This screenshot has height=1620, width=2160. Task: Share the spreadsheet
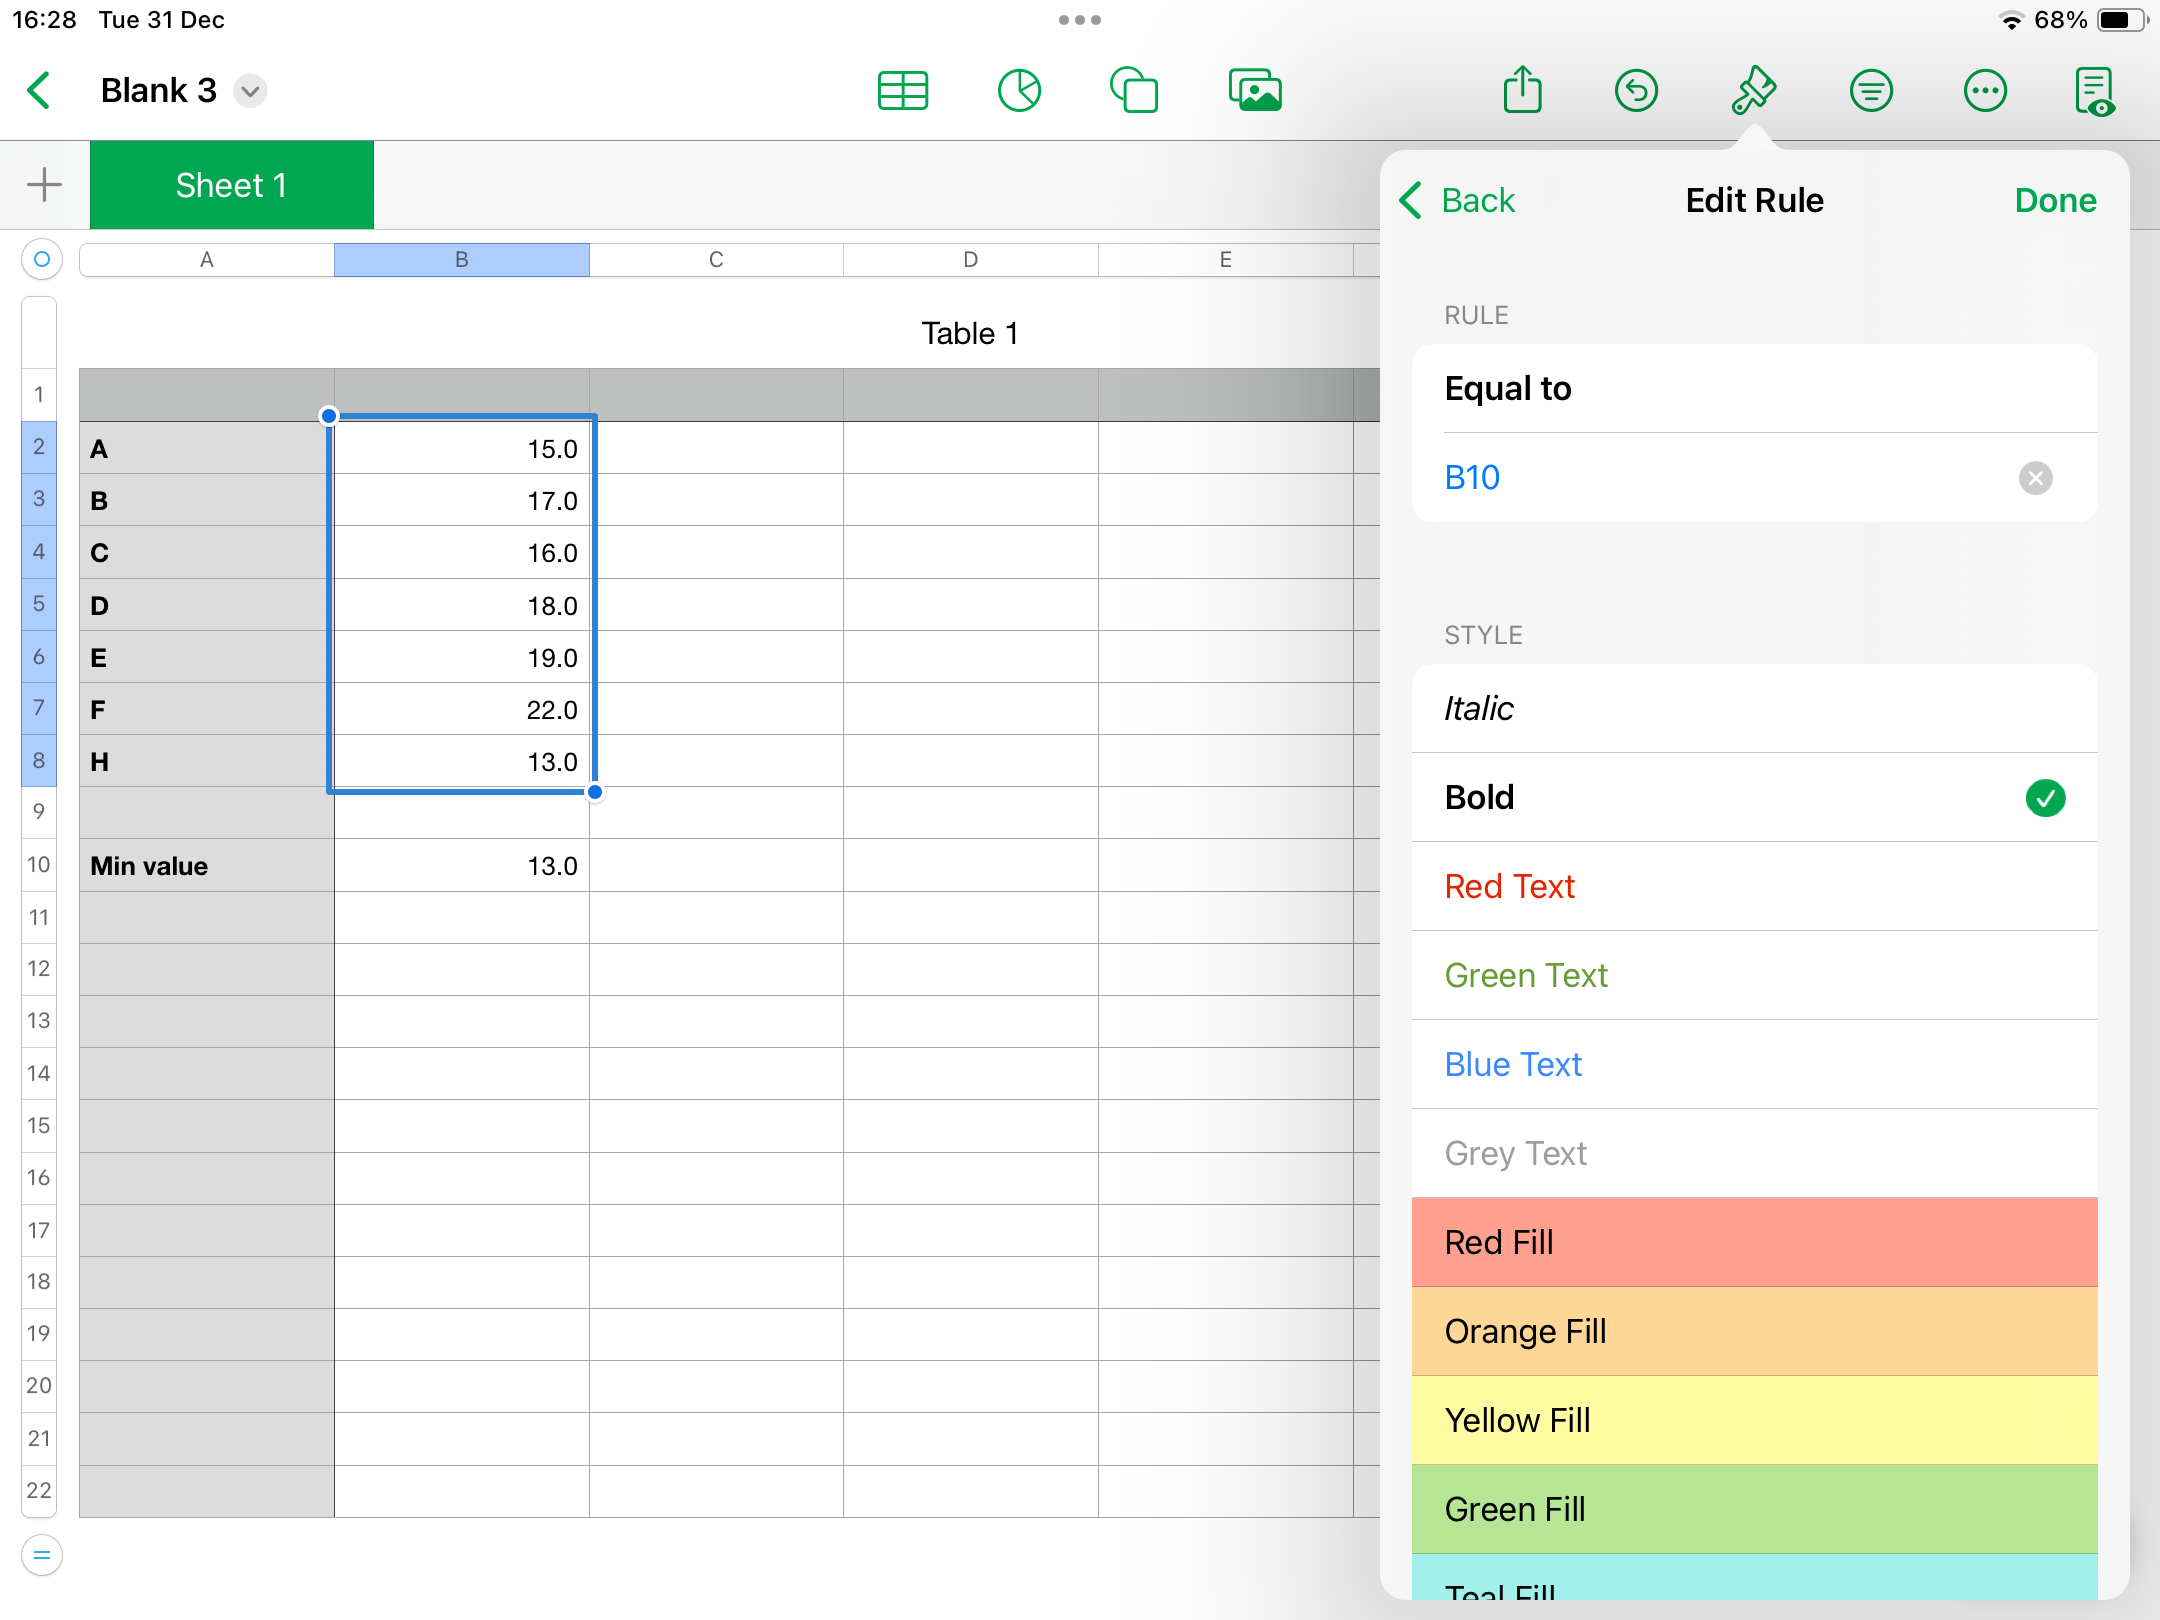(x=1522, y=90)
